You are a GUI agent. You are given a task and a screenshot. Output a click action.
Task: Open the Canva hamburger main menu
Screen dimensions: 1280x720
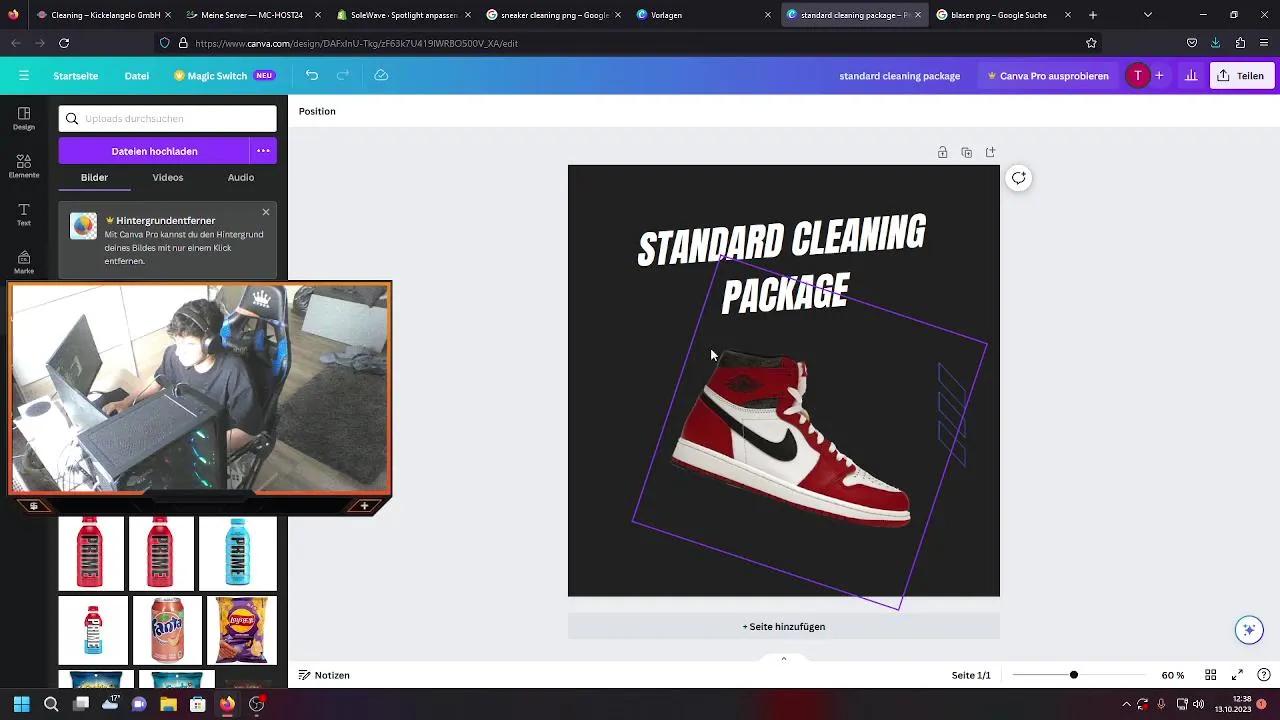click(24, 75)
